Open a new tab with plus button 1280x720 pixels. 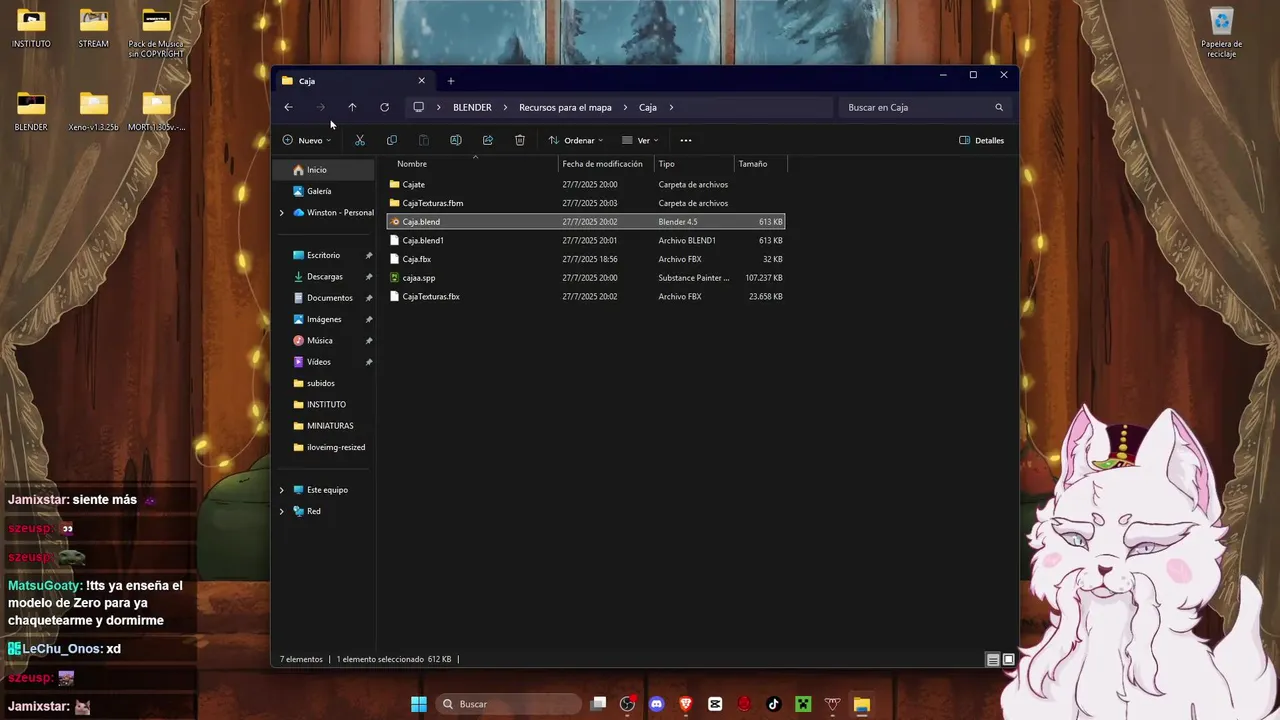451,81
